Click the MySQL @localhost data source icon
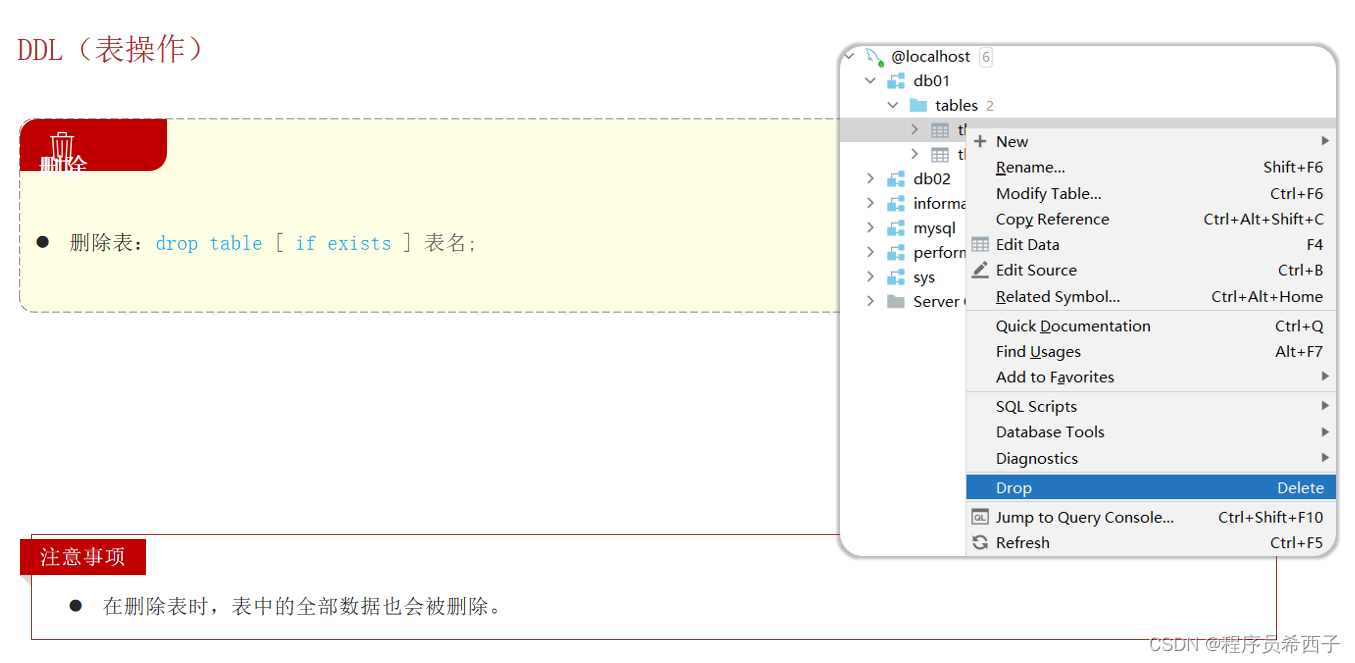The height and width of the screenshot is (663, 1355). pyautogui.click(x=874, y=57)
